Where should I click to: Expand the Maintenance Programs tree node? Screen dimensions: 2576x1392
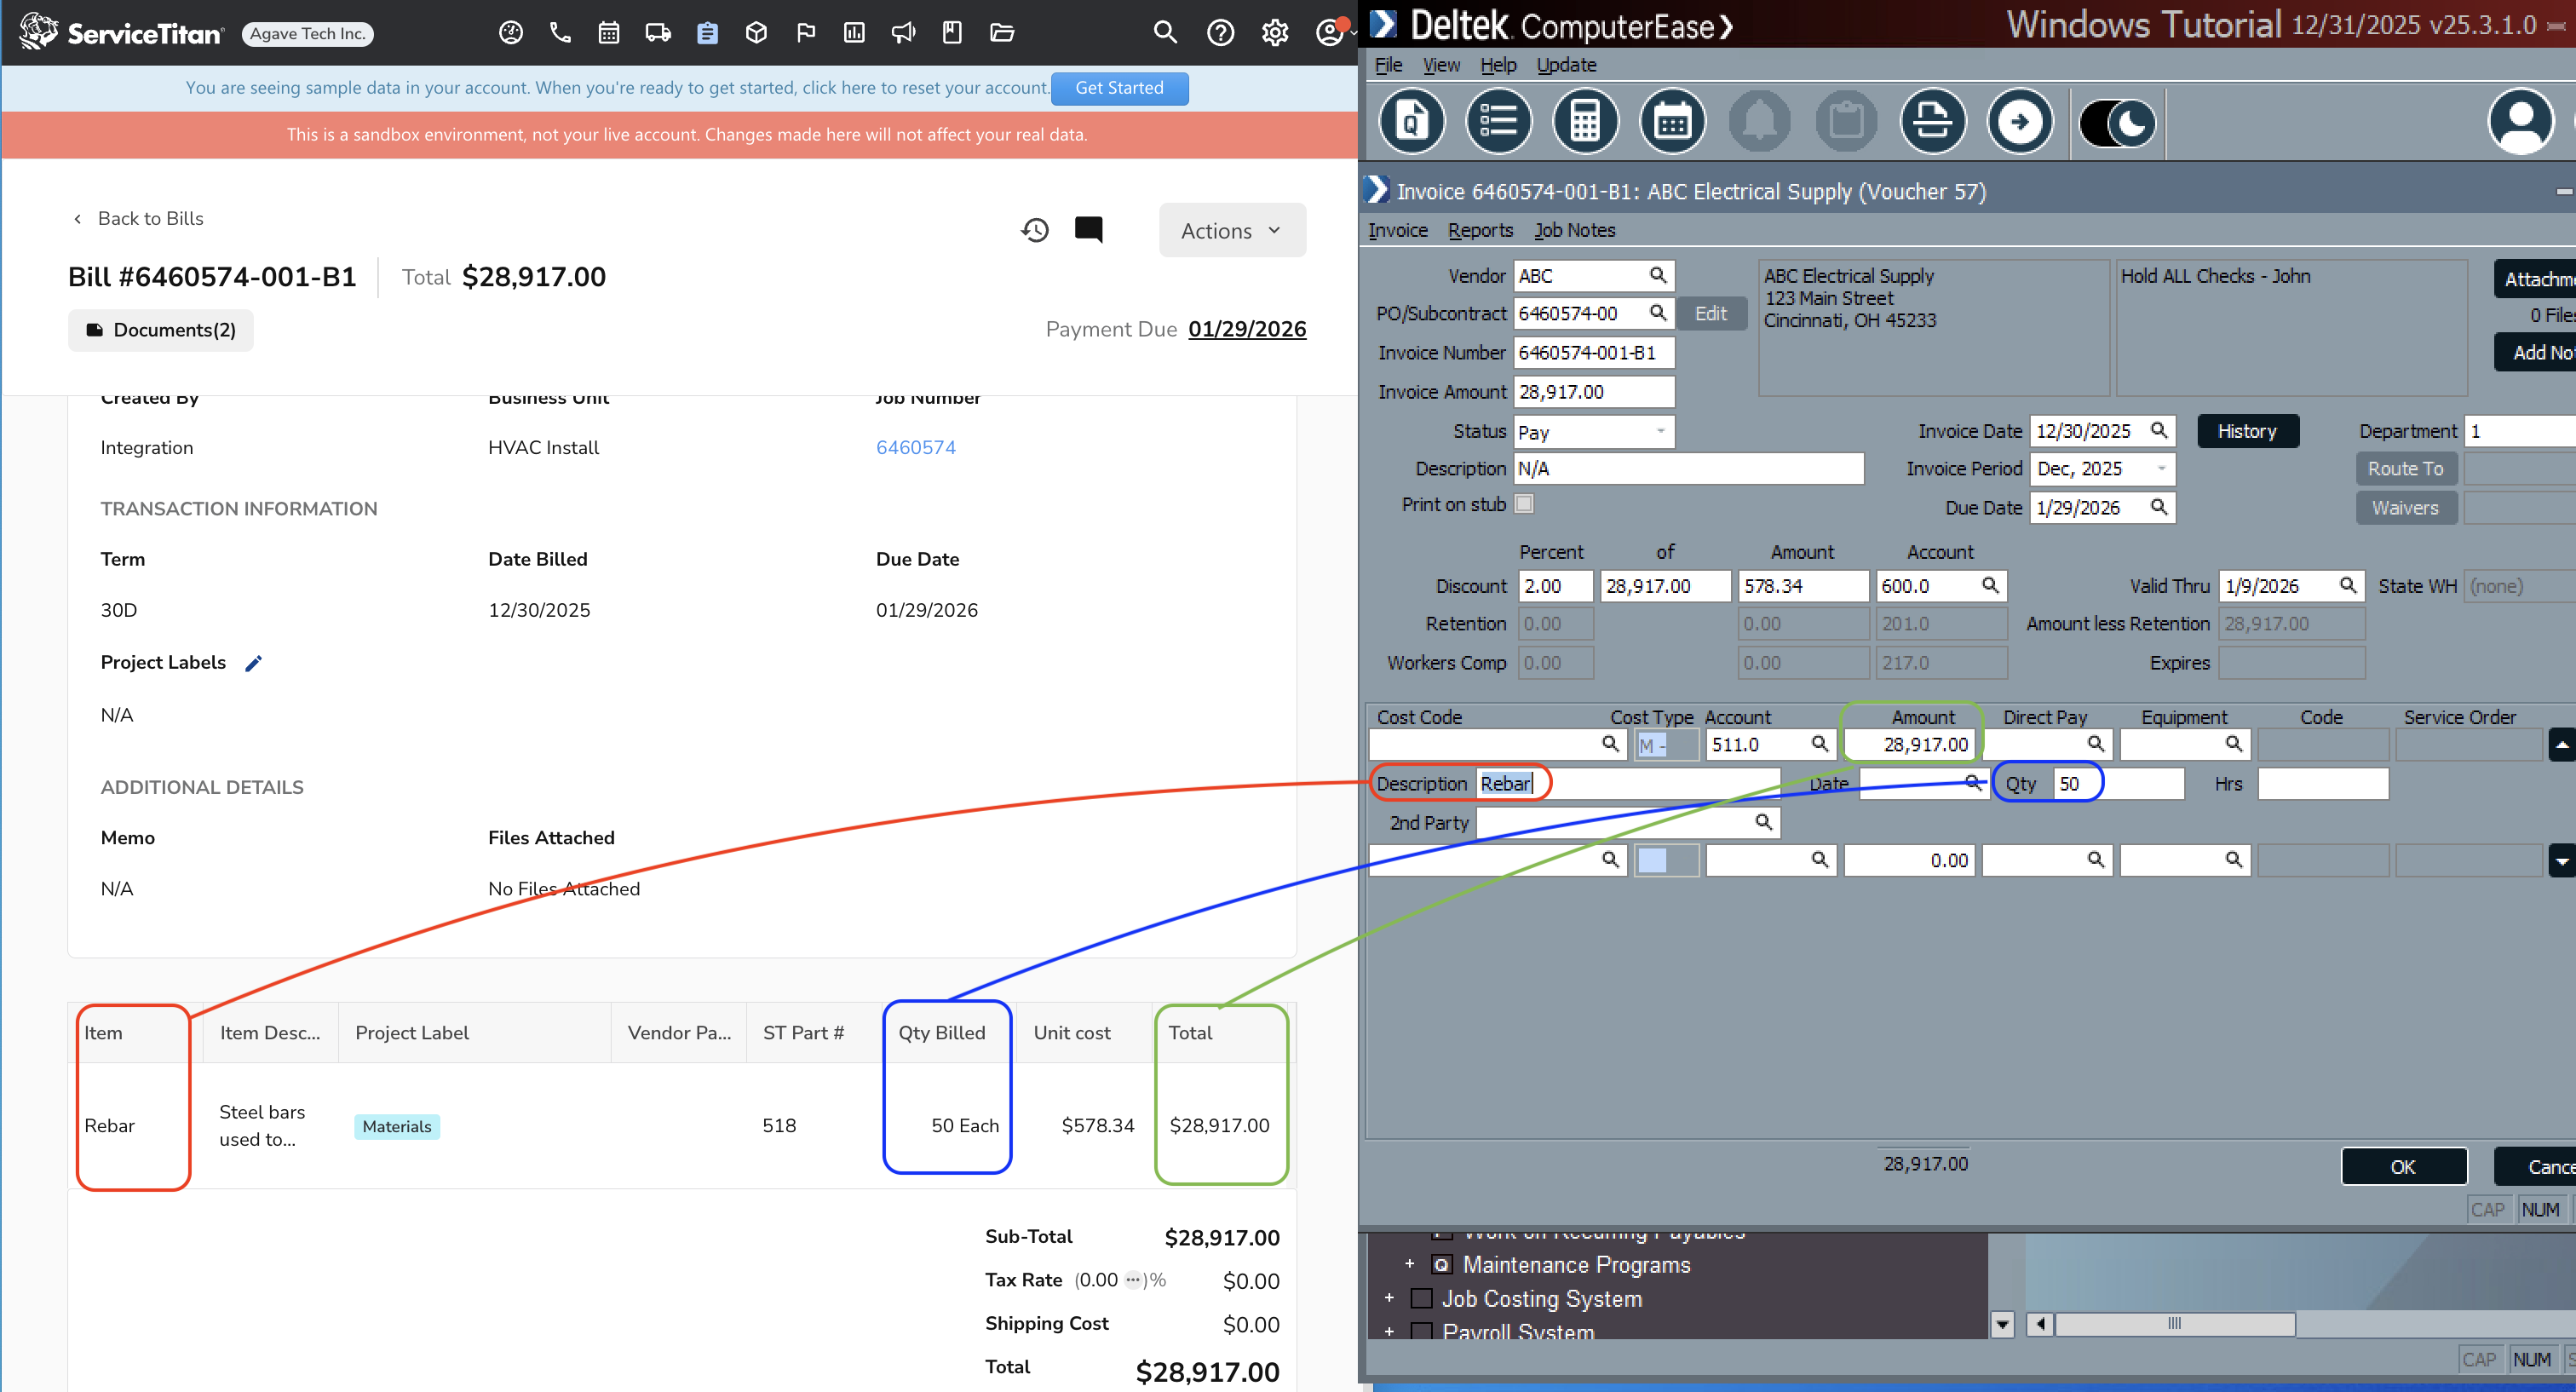[x=1410, y=1263]
